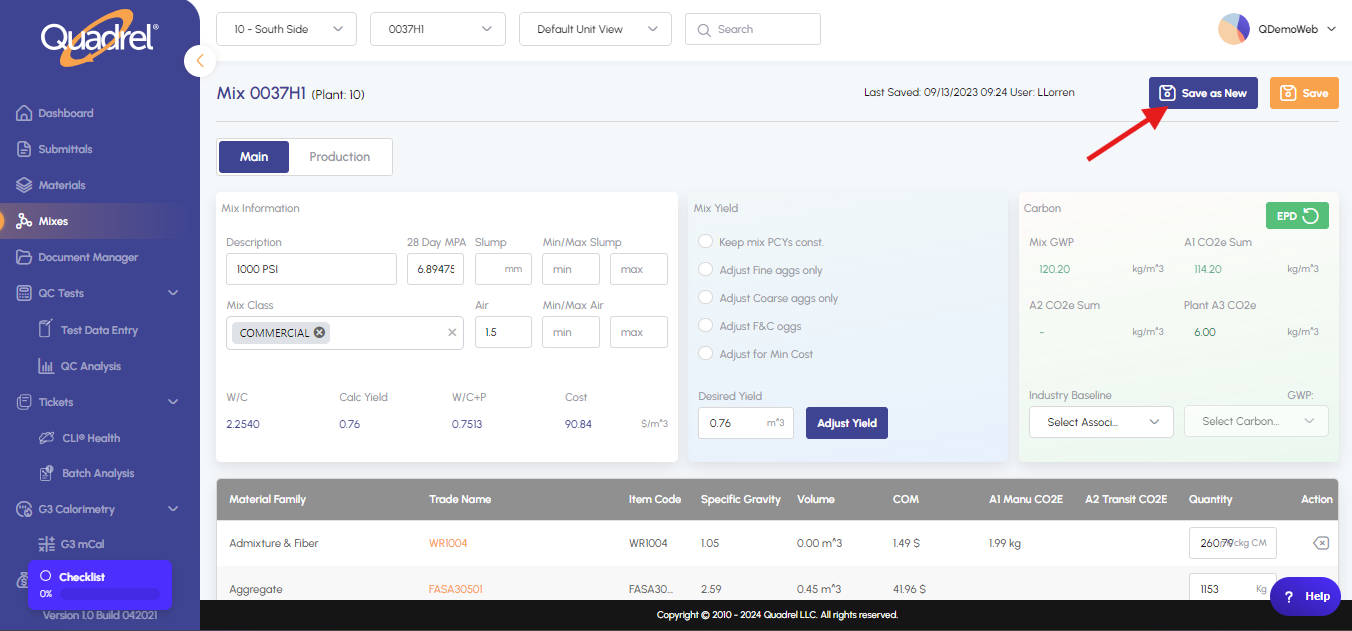Expand the QC Tests submenu chevron
The width and height of the screenshot is (1352, 631).
[173, 293]
